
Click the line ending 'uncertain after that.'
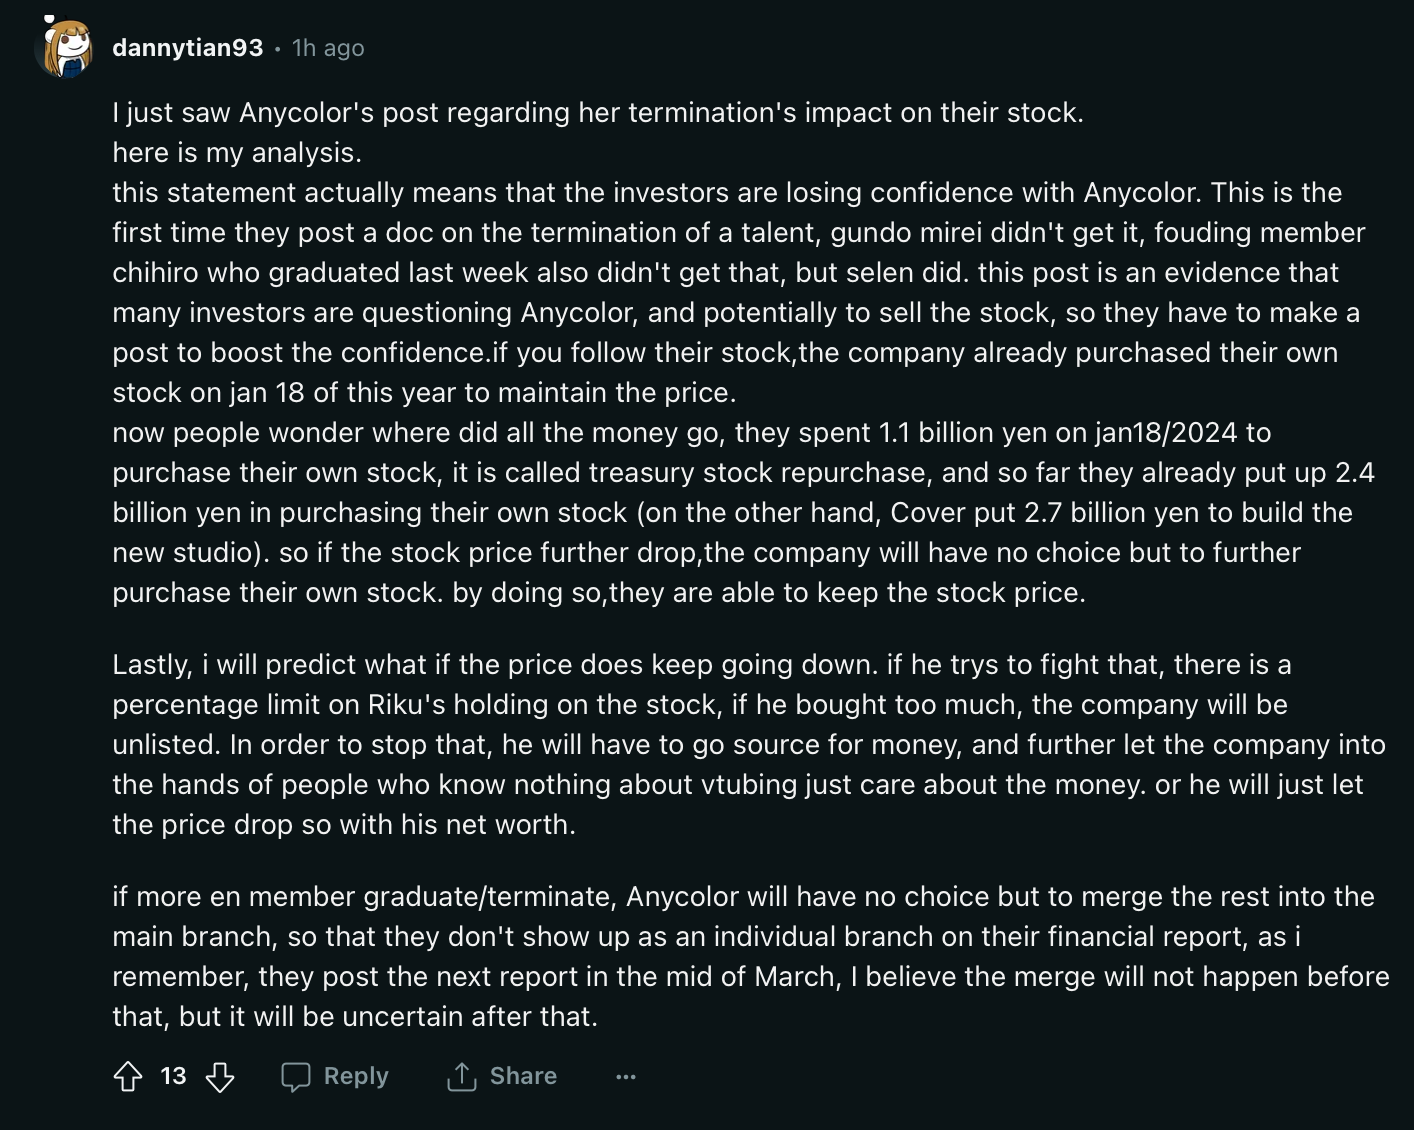(x=355, y=1017)
